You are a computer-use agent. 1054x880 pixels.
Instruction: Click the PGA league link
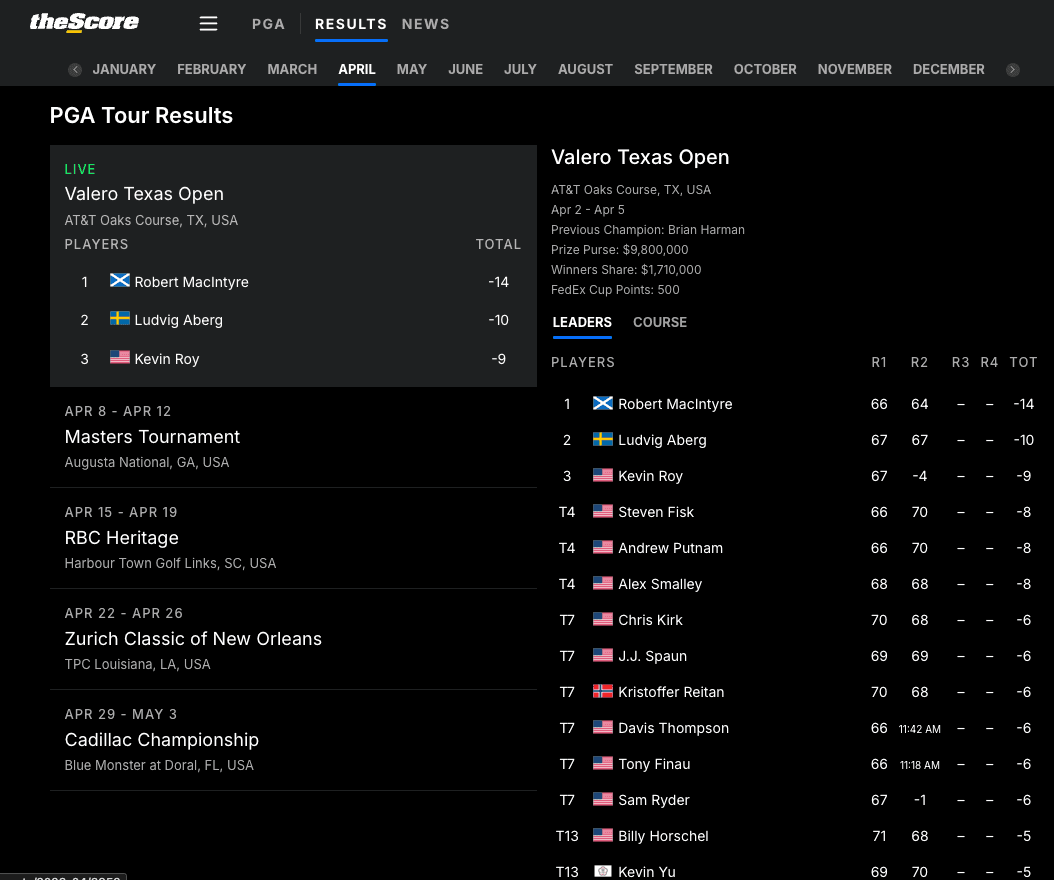(x=268, y=24)
